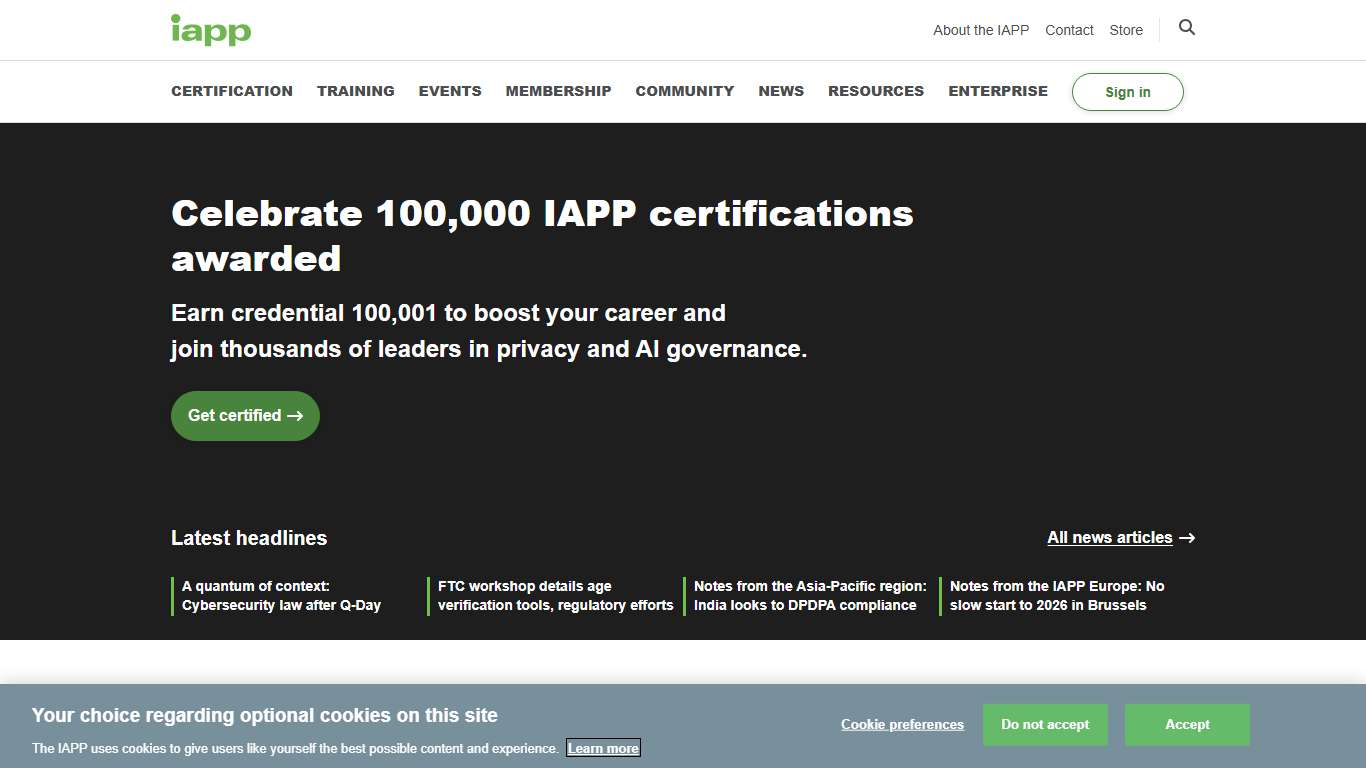This screenshot has height=768, width=1366.
Task: Open the News navigation item
Action: pyautogui.click(x=780, y=91)
